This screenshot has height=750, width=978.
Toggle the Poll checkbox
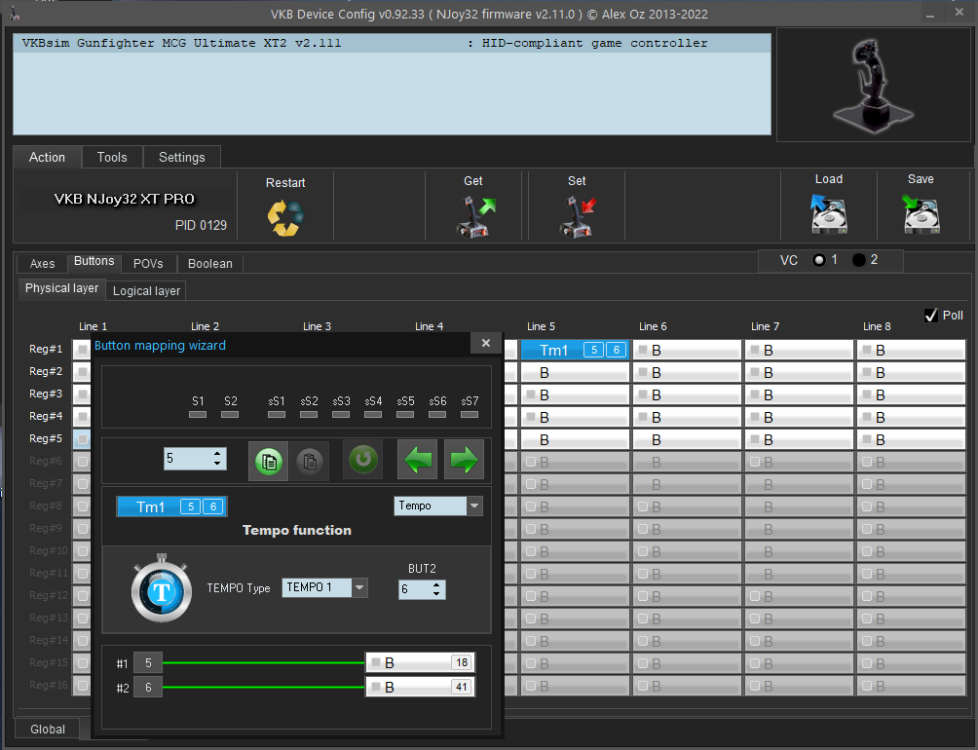click(931, 315)
